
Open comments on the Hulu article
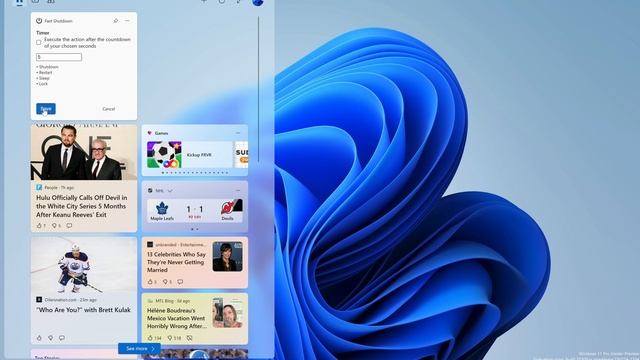click(x=69, y=225)
